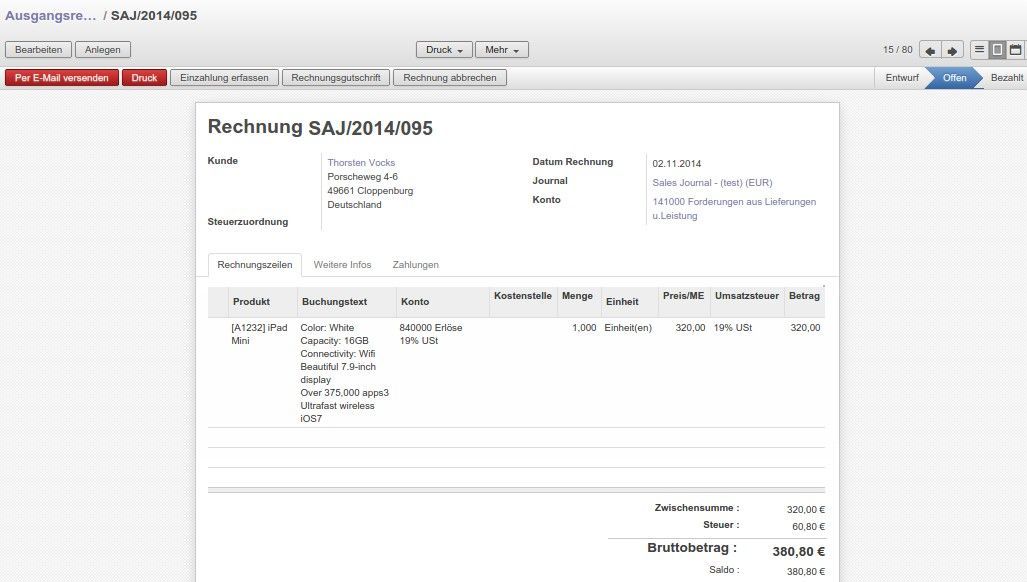The width and height of the screenshot is (1027, 582).
Task: Open the Weitere Infos tab
Action: [342, 265]
